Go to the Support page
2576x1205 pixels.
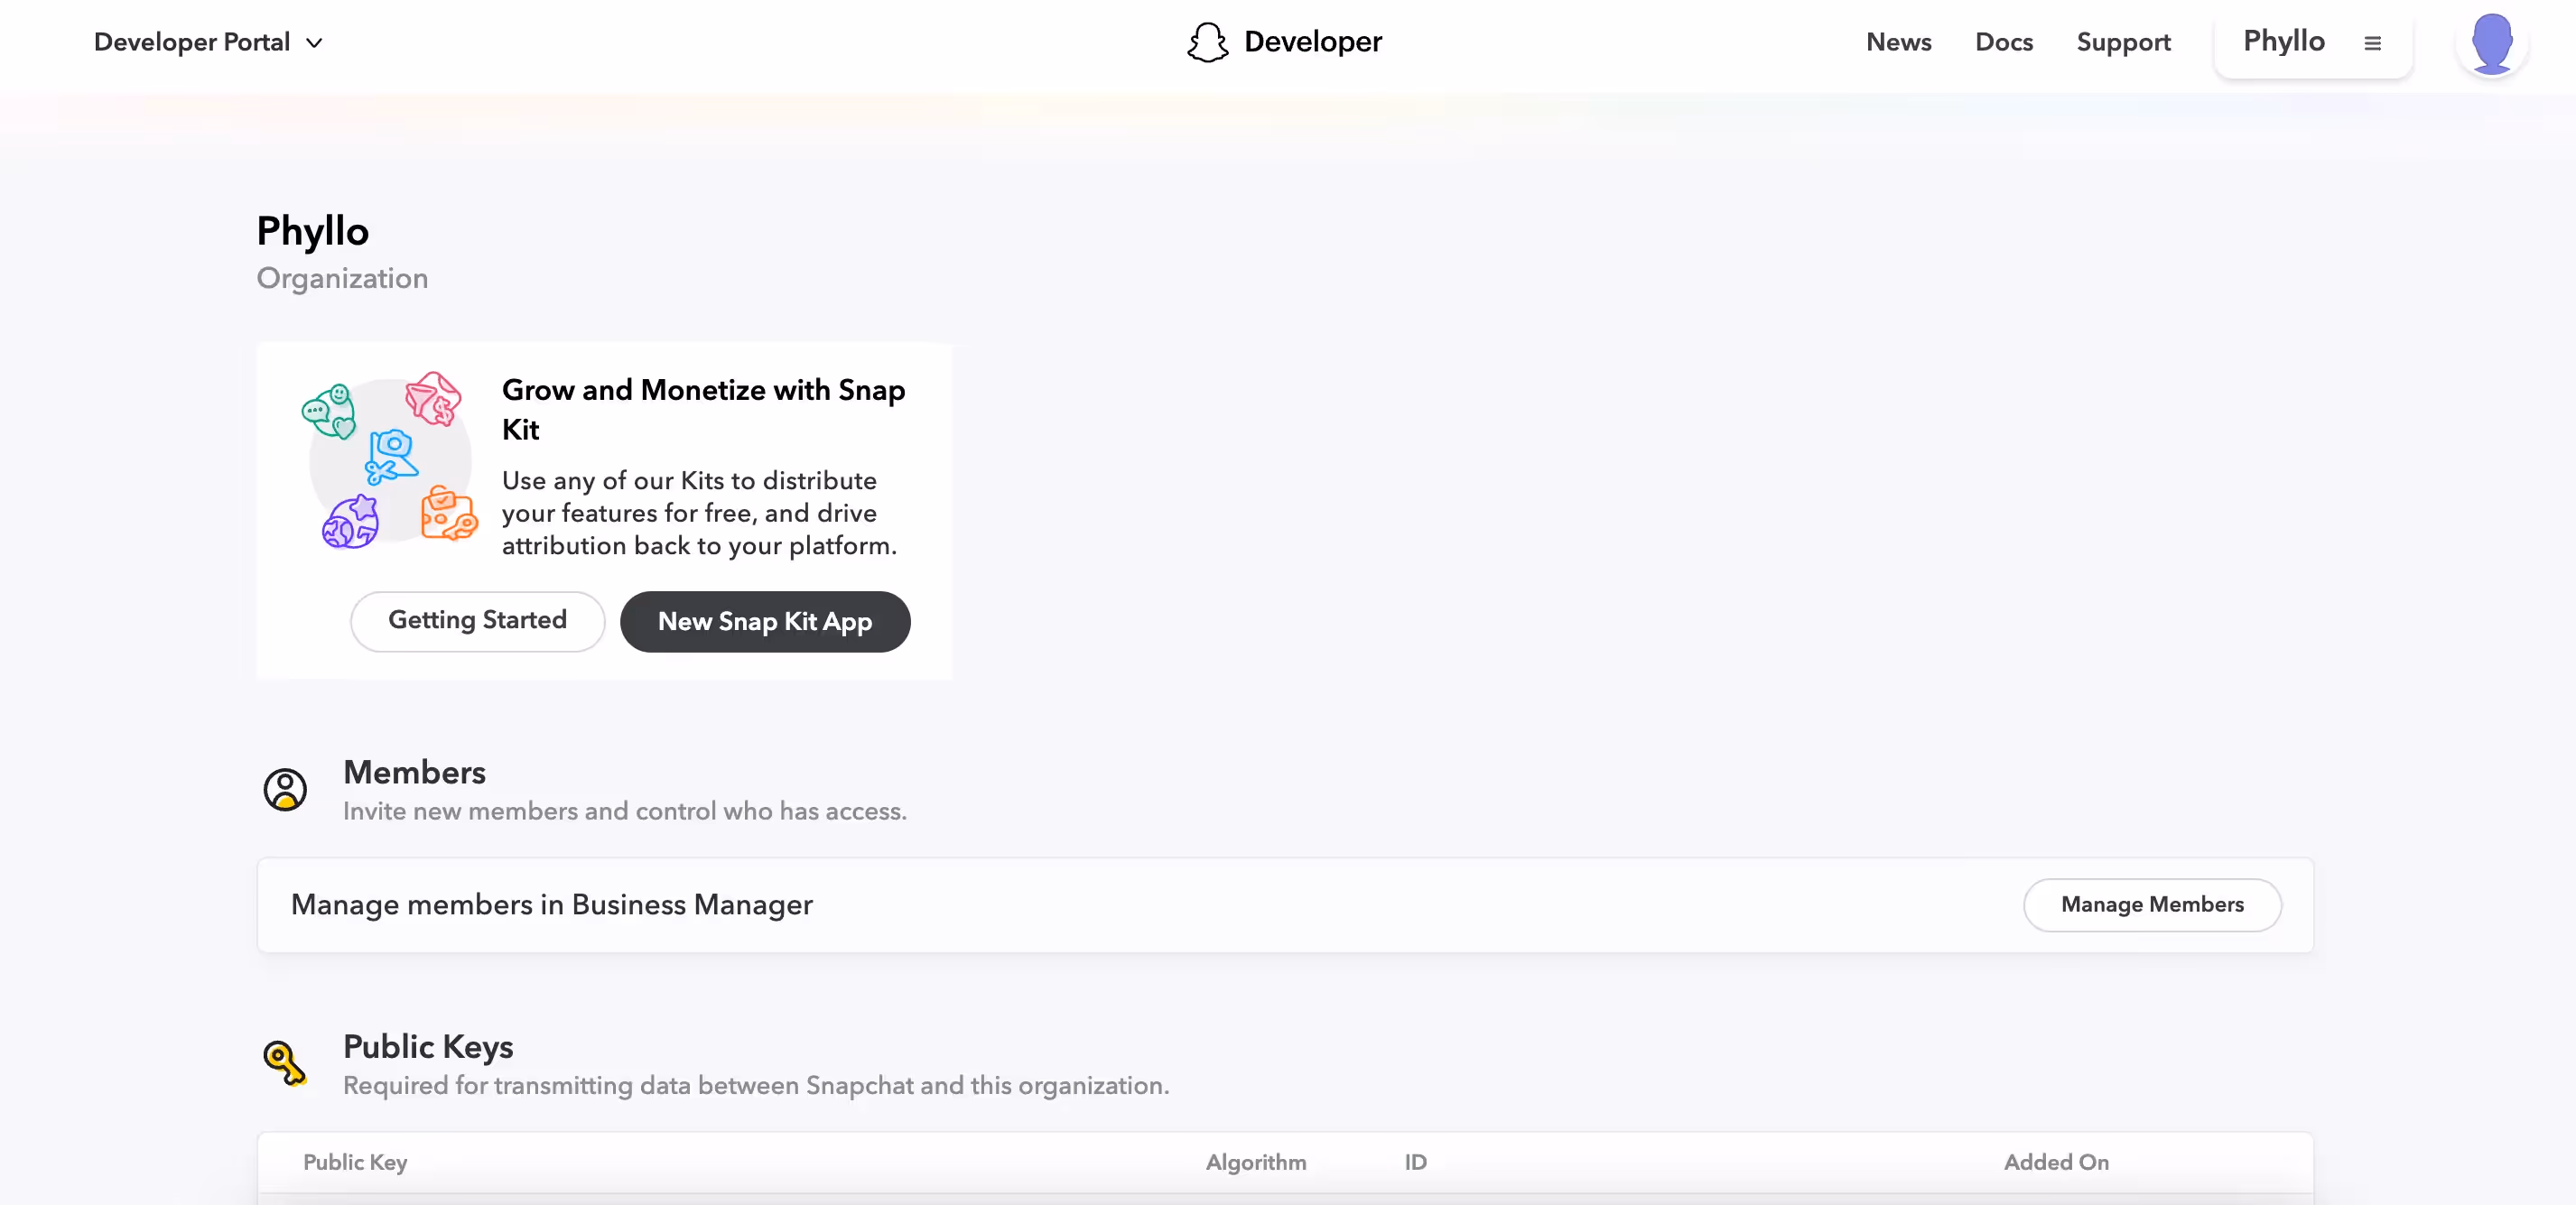[2123, 42]
